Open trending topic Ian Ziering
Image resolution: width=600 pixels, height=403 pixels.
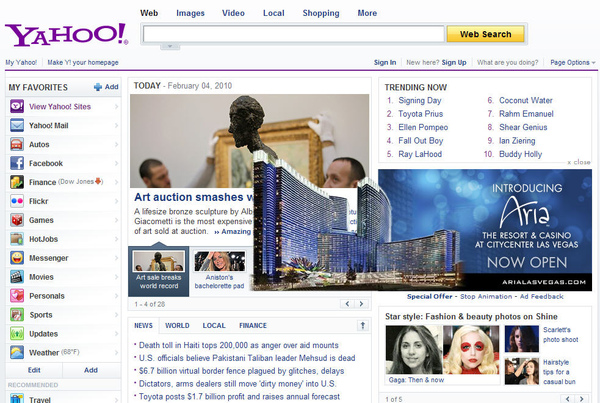coord(517,141)
